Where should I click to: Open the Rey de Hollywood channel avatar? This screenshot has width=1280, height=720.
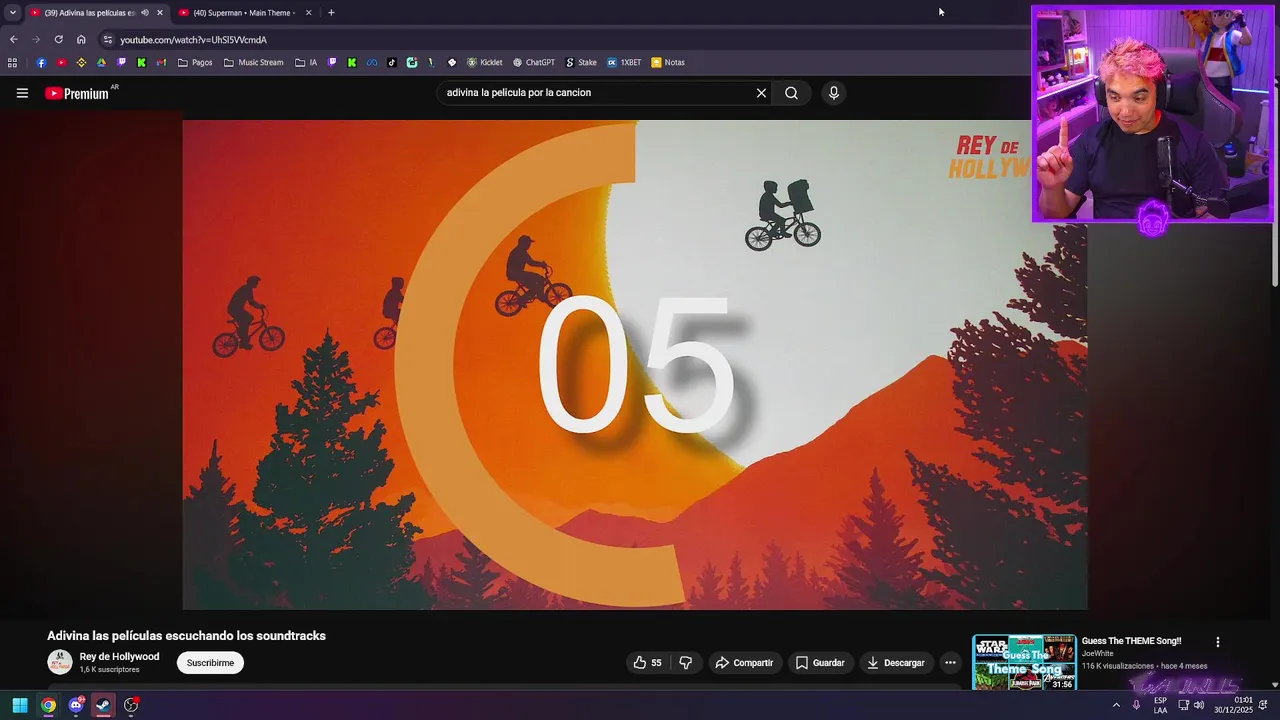click(60, 662)
